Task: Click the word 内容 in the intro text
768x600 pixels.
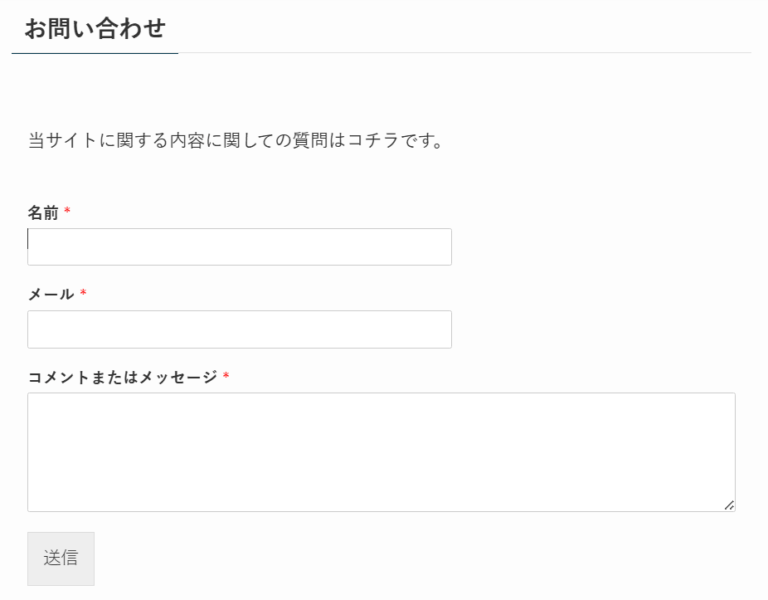Action: click(x=172, y=141)
